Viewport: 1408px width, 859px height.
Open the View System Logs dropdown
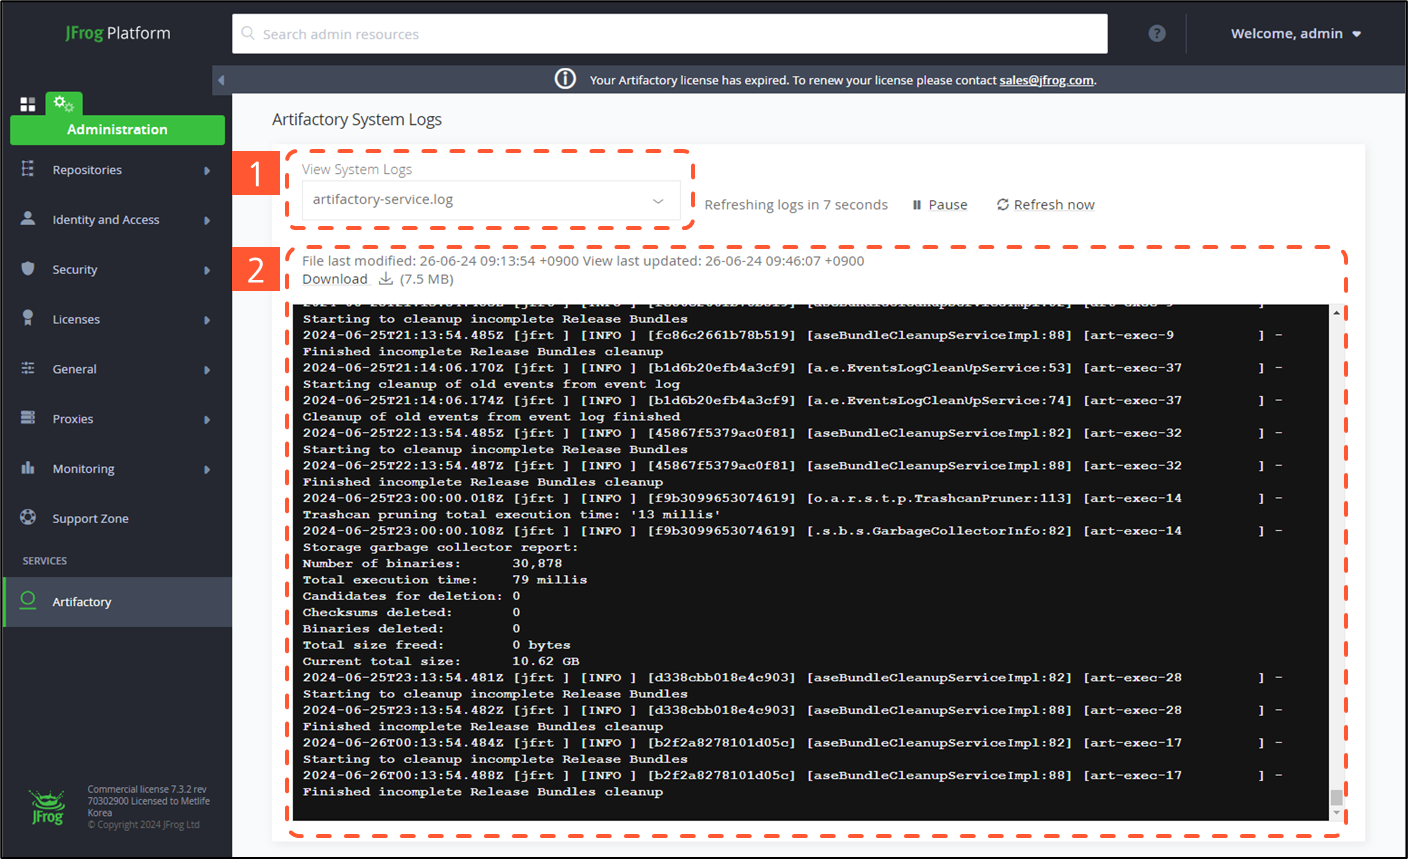point(491,200)
